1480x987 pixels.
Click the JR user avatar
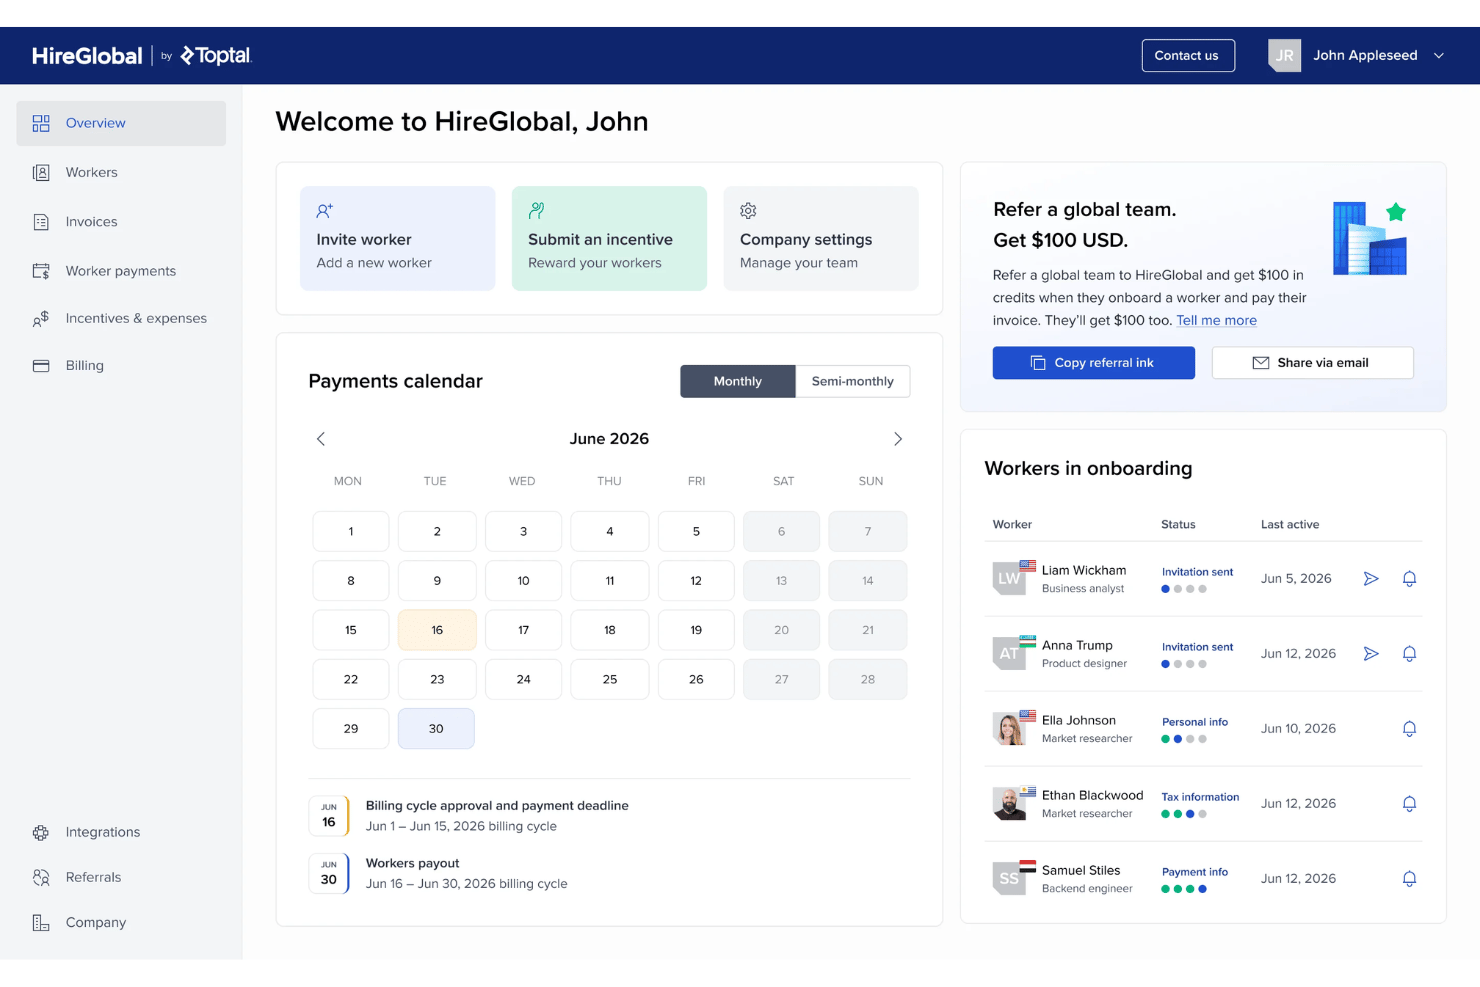1285,56
